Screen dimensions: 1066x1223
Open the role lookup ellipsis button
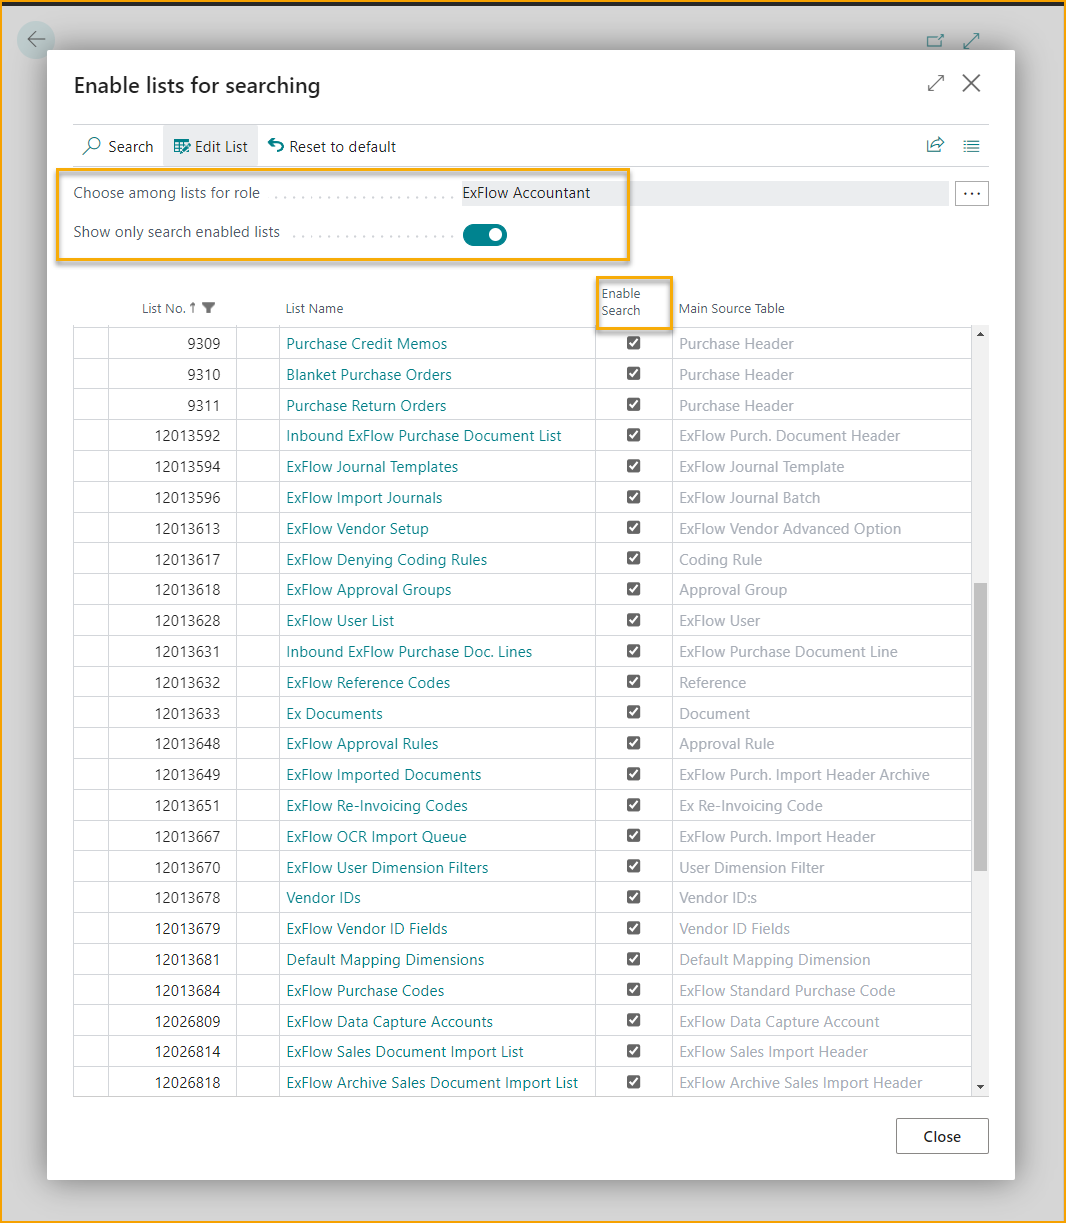click(x=972, y=194)
